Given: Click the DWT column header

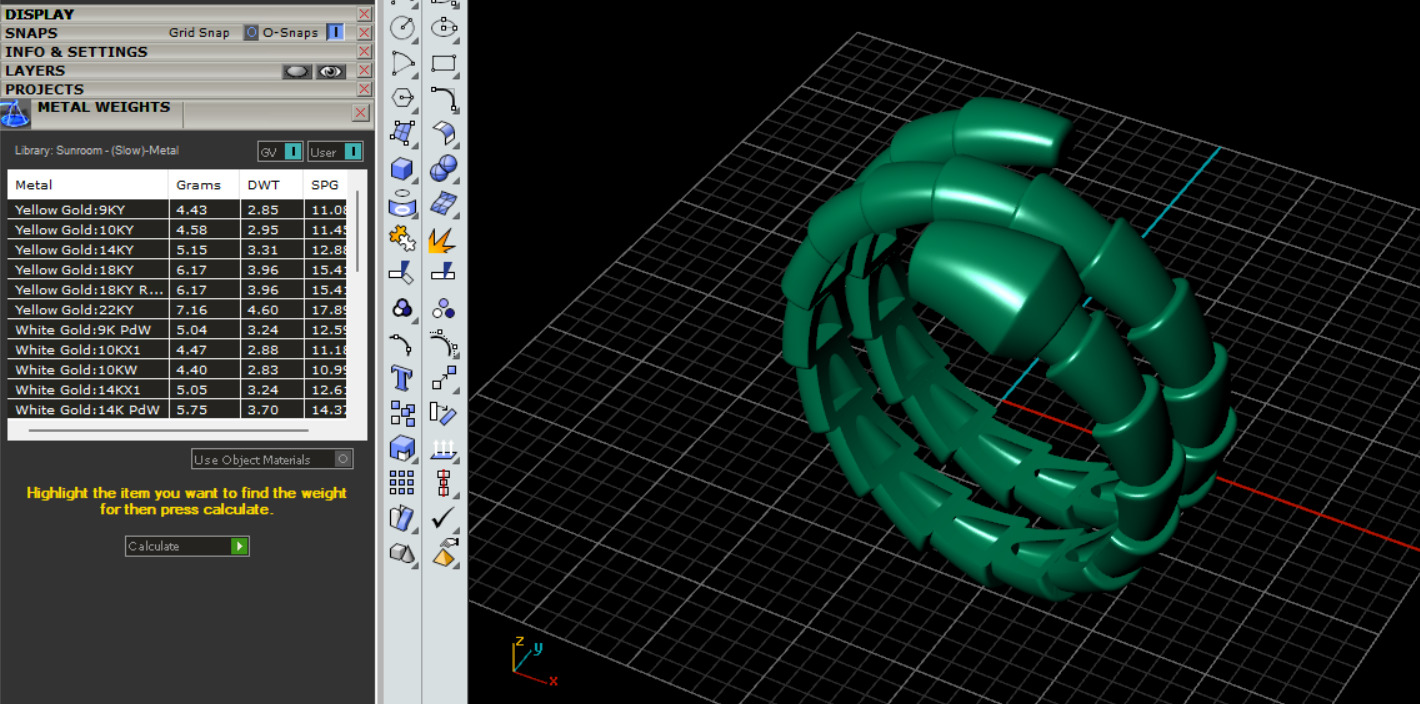Looking at the screenshot, I should (x=271, y=185).
